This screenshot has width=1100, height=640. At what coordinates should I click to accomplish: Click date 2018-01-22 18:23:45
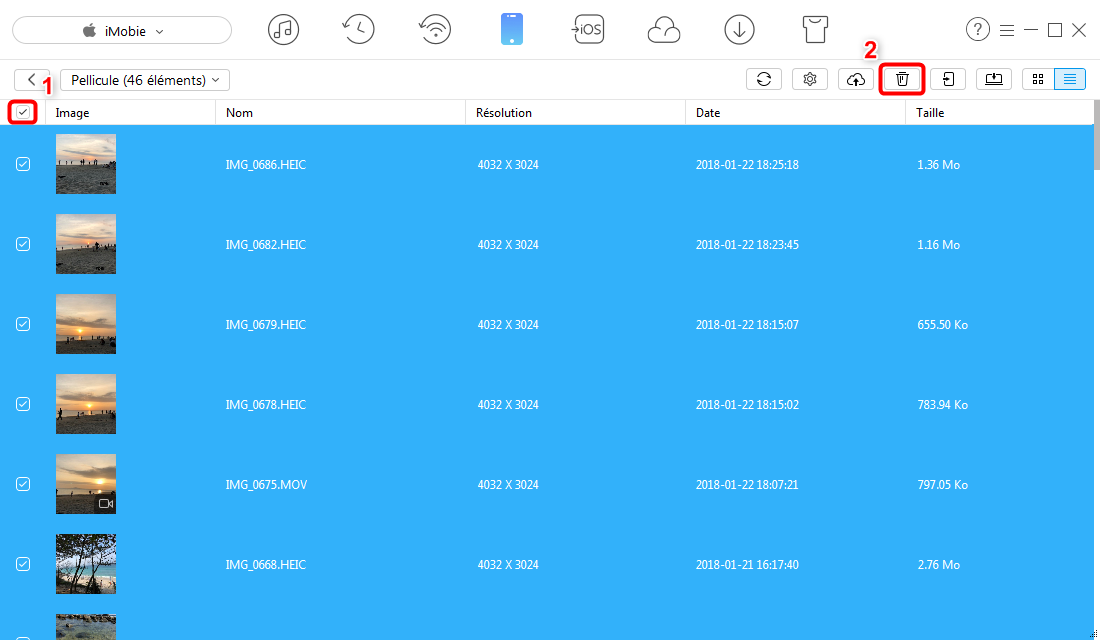tap(747, 245)
